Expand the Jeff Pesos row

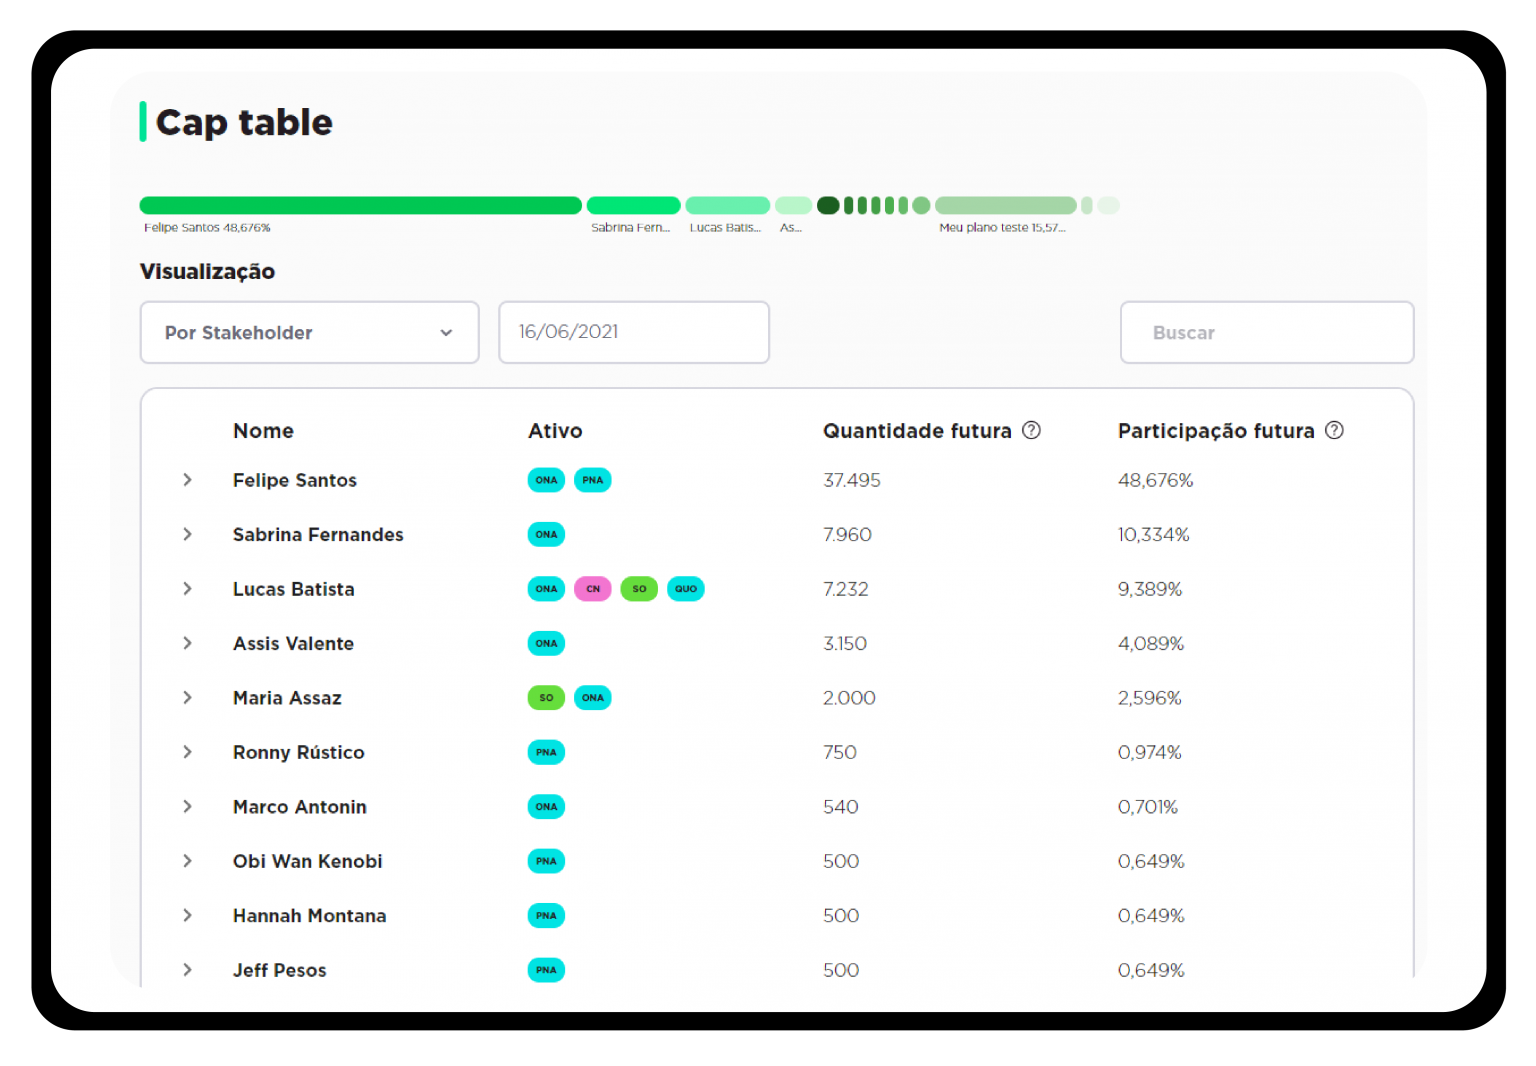[x=187, y=969]
